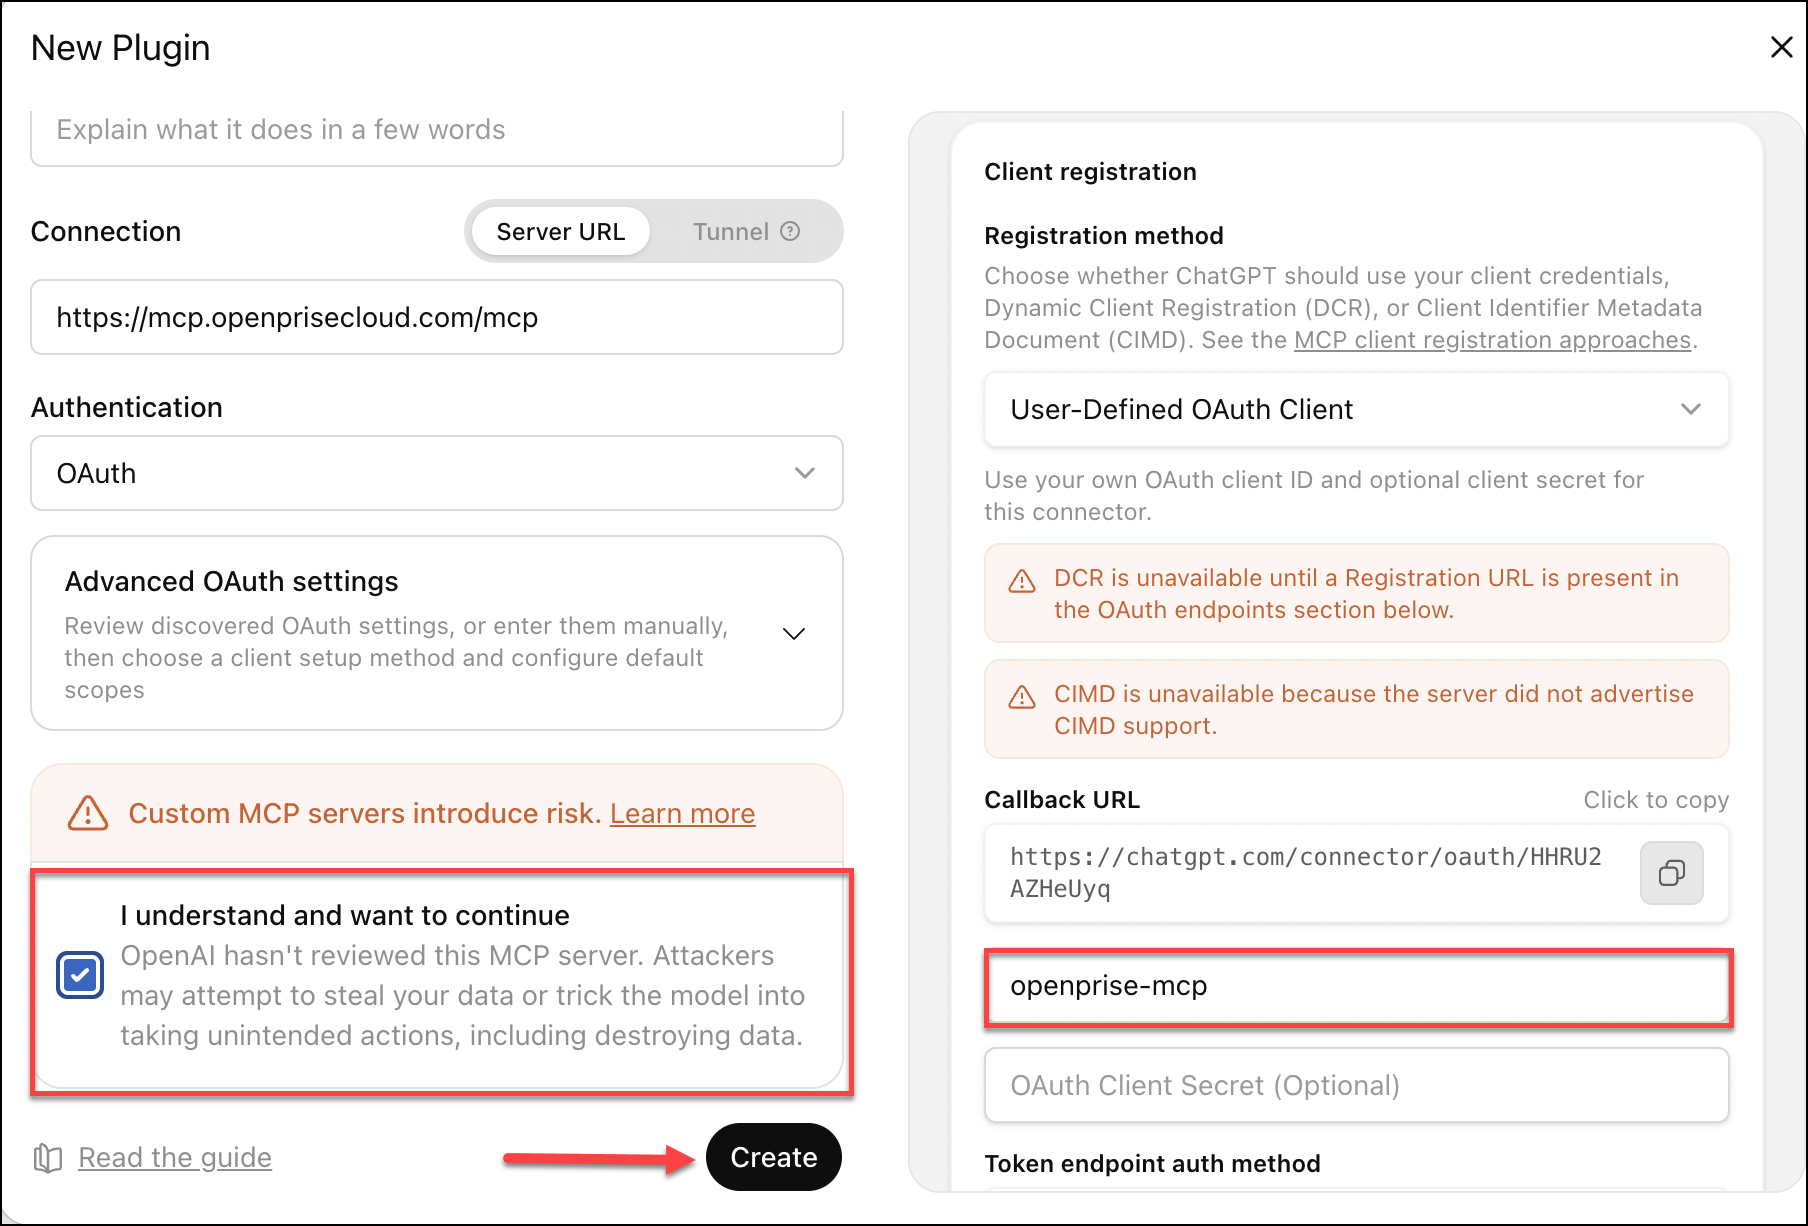Image resolution: width=1808 pixels, height=1226 pixels.
Task: Click the OAuth client ID field 'openprise-mcp'
Action: coord(1357,986)
